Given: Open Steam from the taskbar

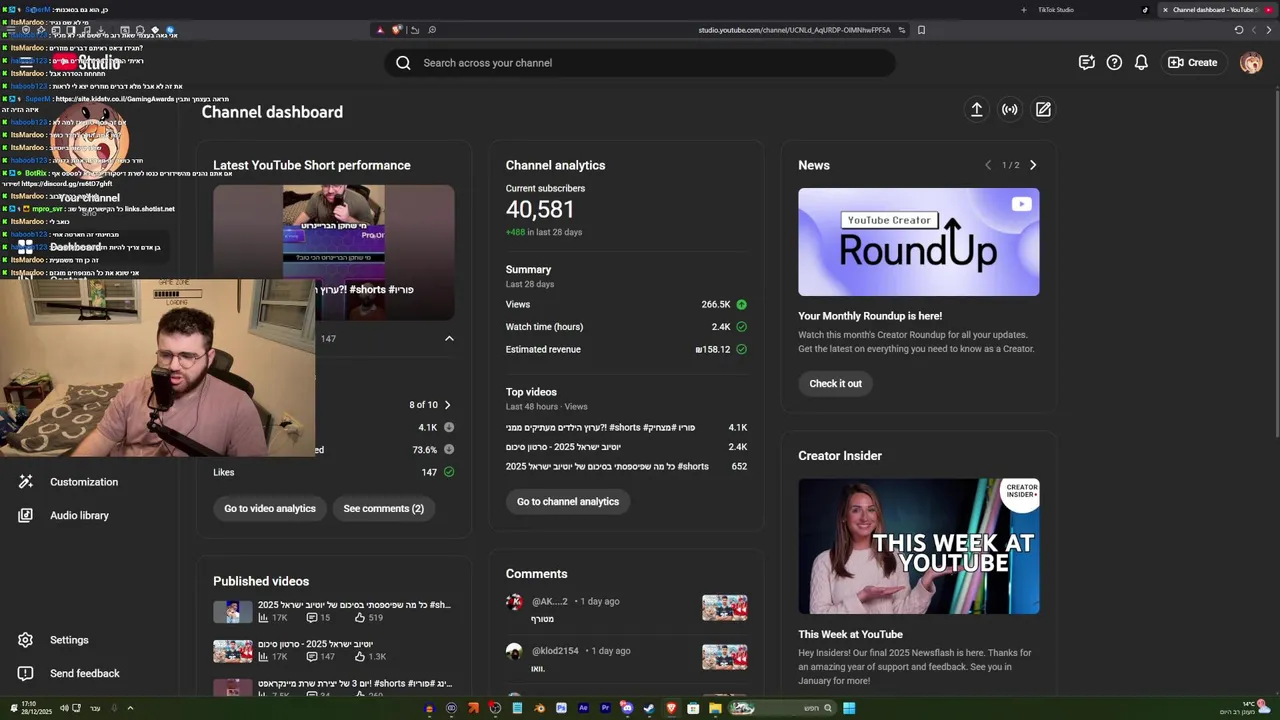Looking at the screenshot, I should click(649, 708).
